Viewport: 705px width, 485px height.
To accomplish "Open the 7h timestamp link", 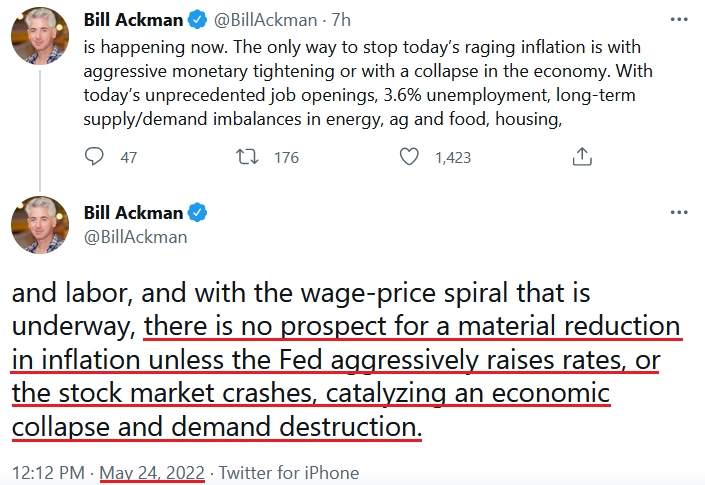I will 341,20.
